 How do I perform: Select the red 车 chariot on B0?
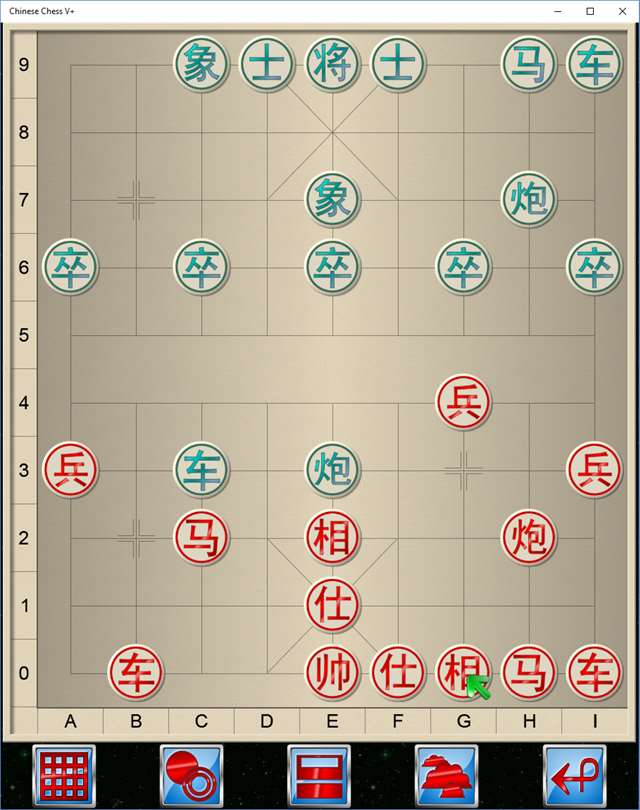[136, 673]
